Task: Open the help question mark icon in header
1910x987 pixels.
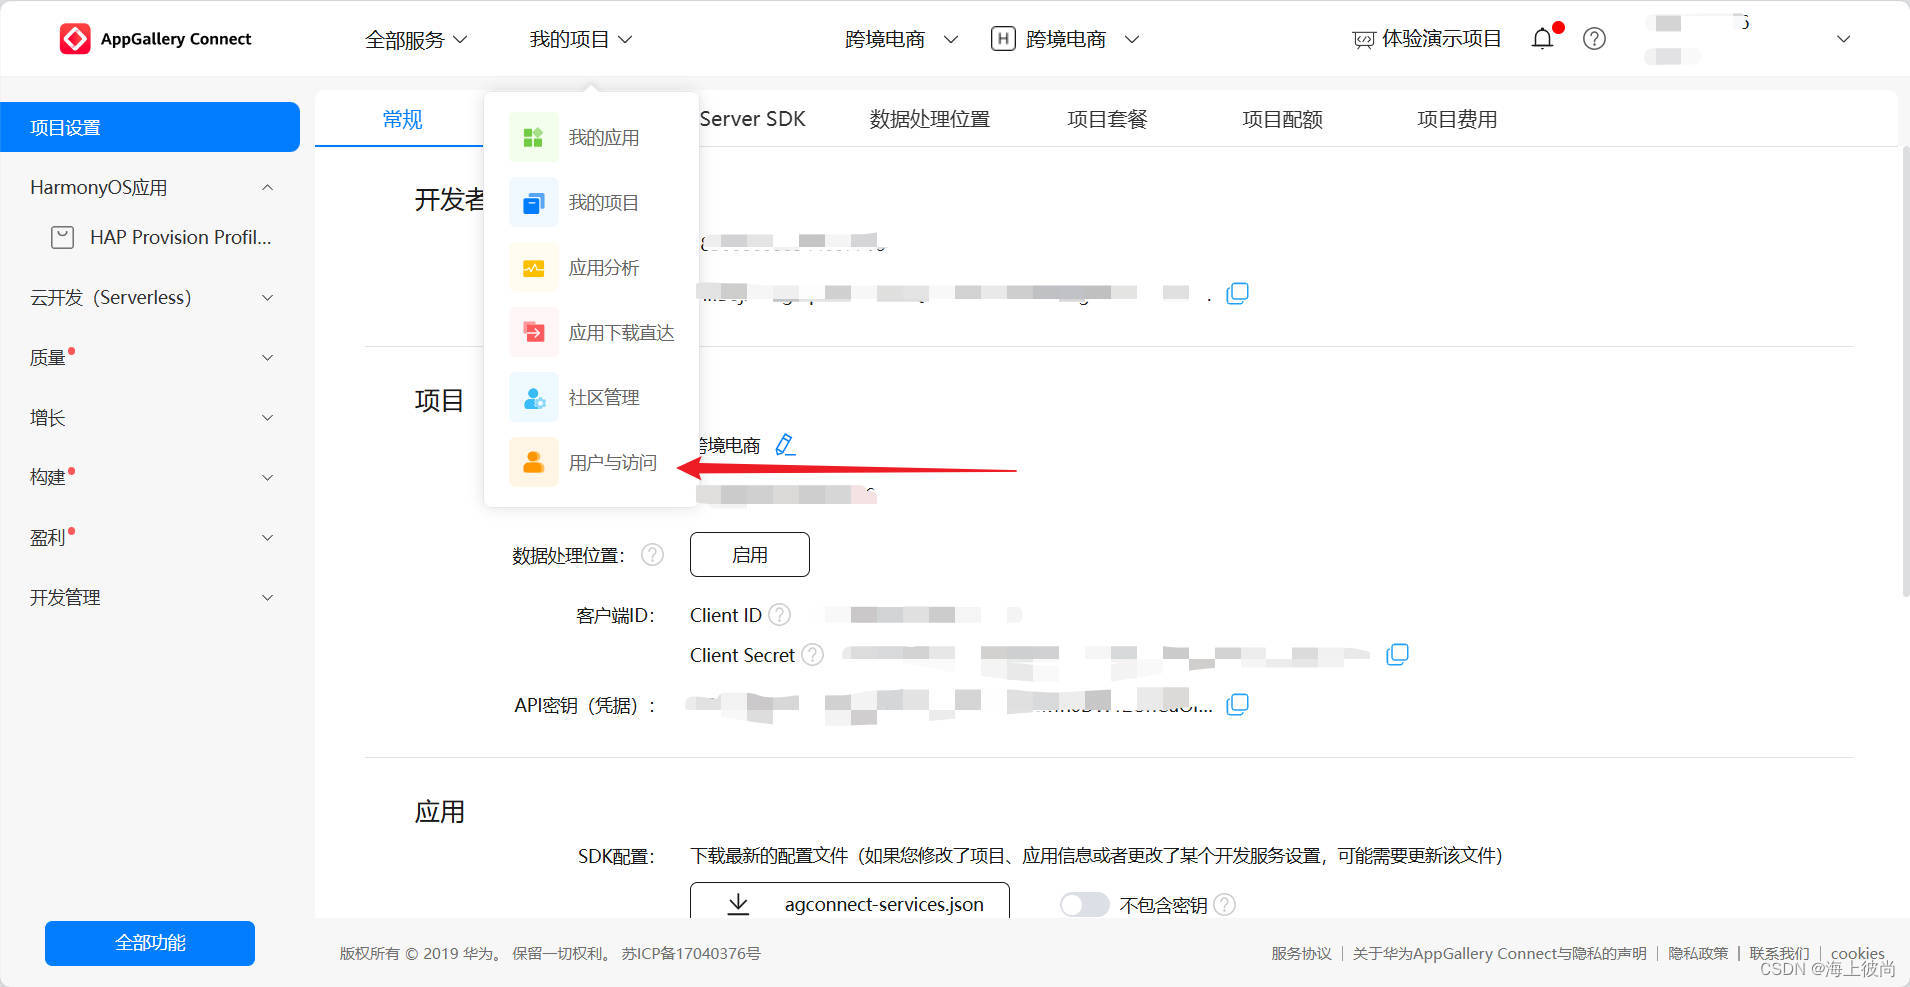Action: 1594,39
